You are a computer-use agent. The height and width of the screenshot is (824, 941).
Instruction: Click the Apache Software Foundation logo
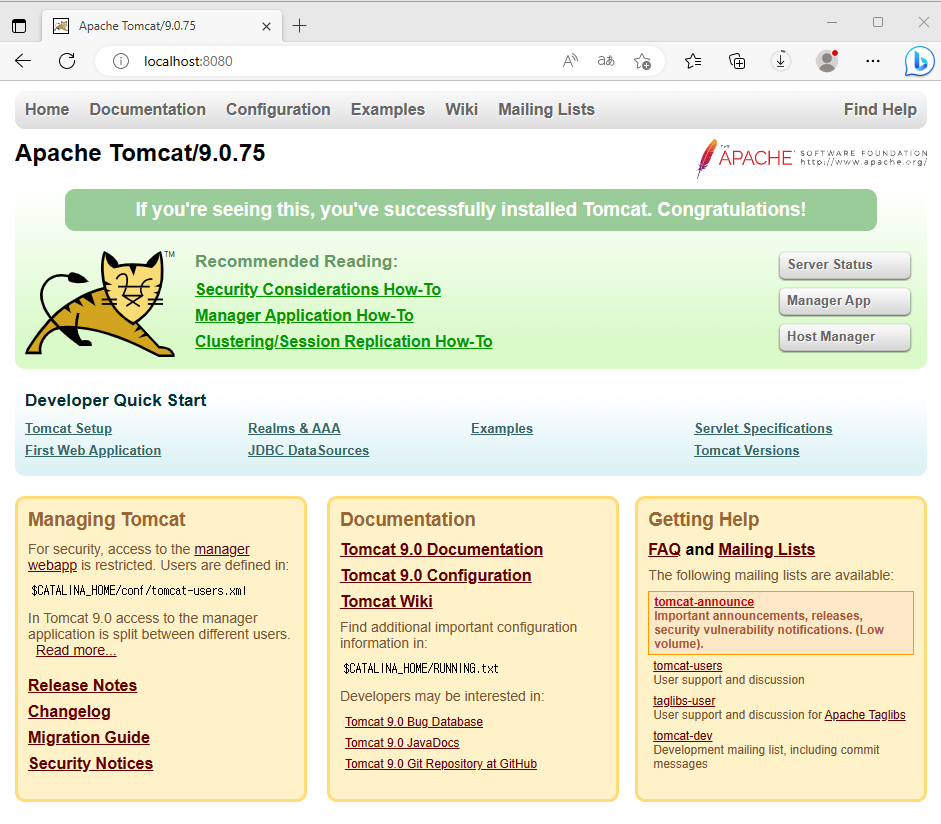[811, 158]
